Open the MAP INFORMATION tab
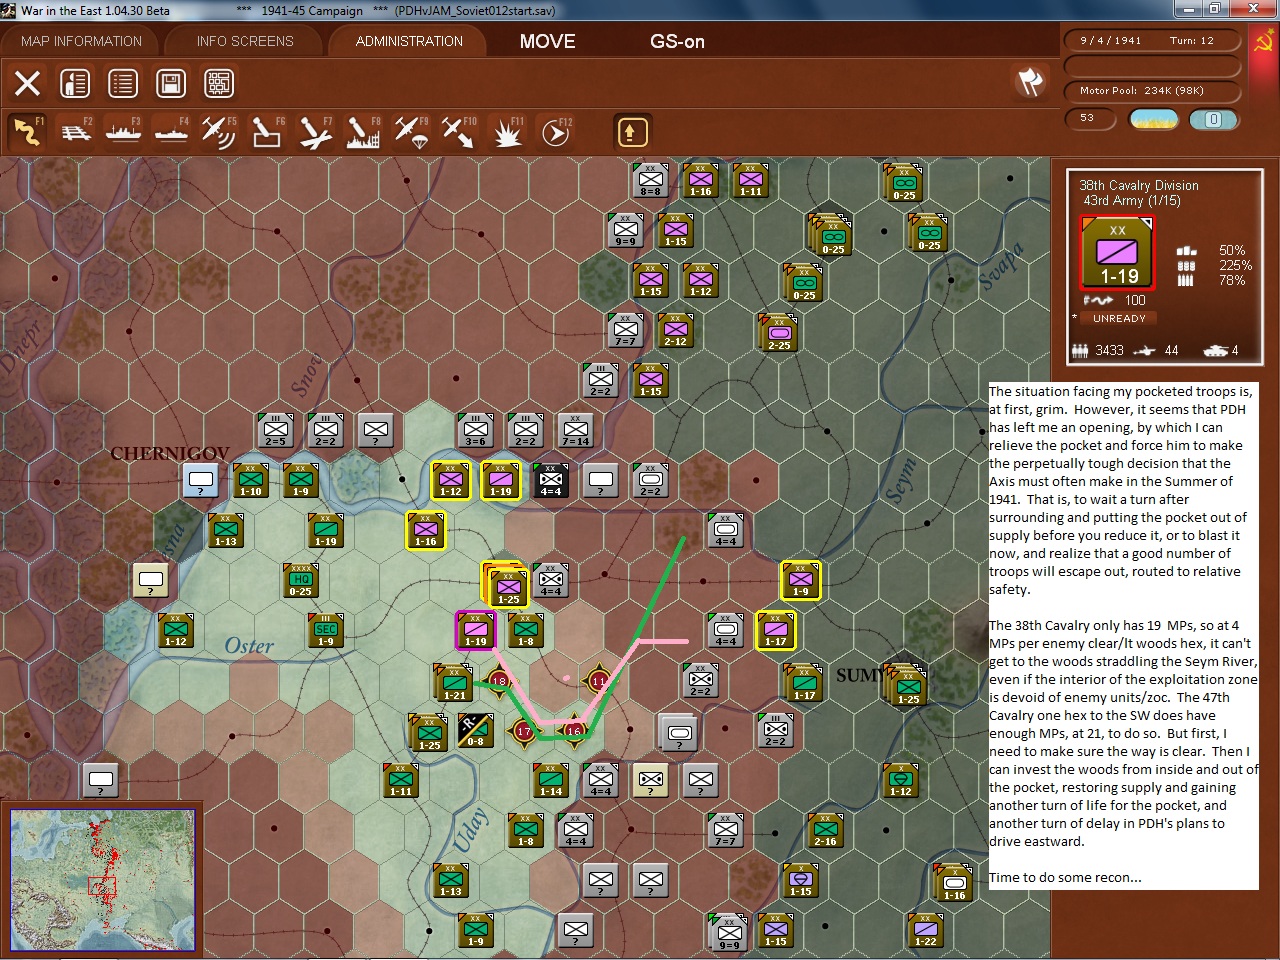1280x960 pixels. click(82, 41)
